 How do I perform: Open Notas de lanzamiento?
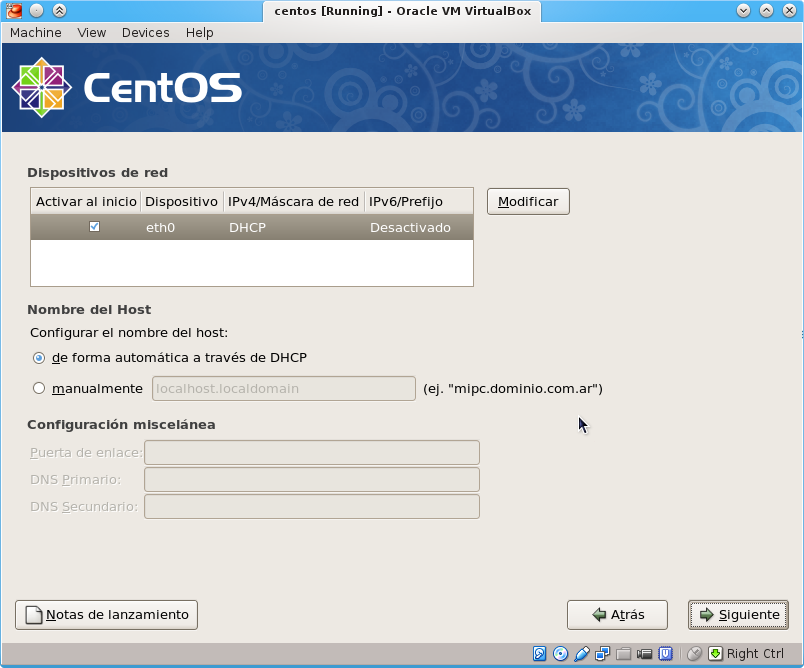pos(107,615)
